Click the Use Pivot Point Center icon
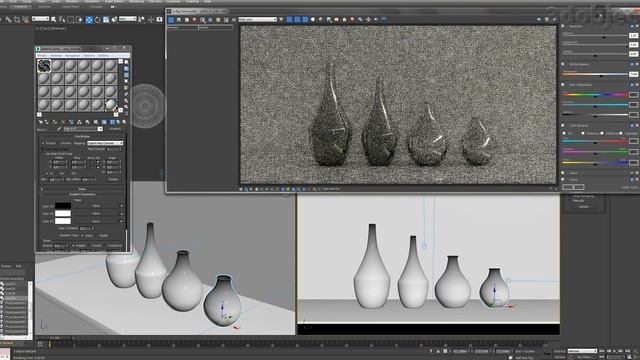 tap(142, 19)
